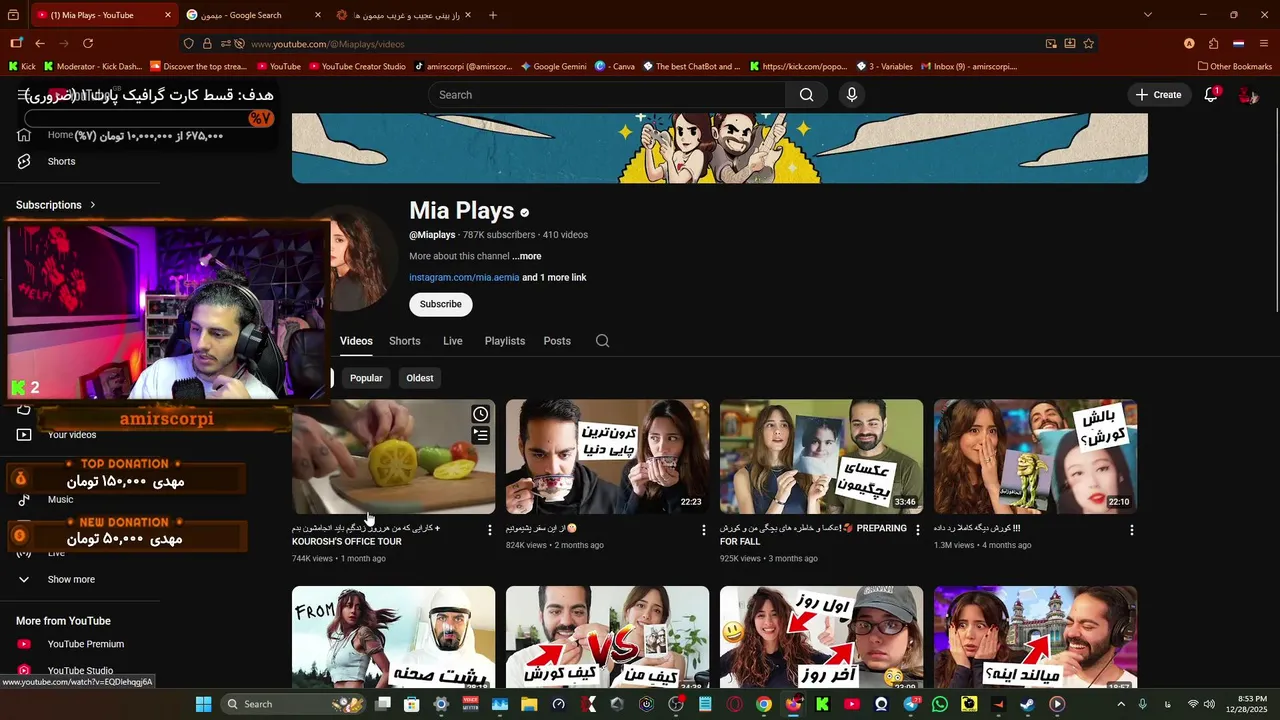Open the list all tabs dropdown arrow

pos(1148,15)
